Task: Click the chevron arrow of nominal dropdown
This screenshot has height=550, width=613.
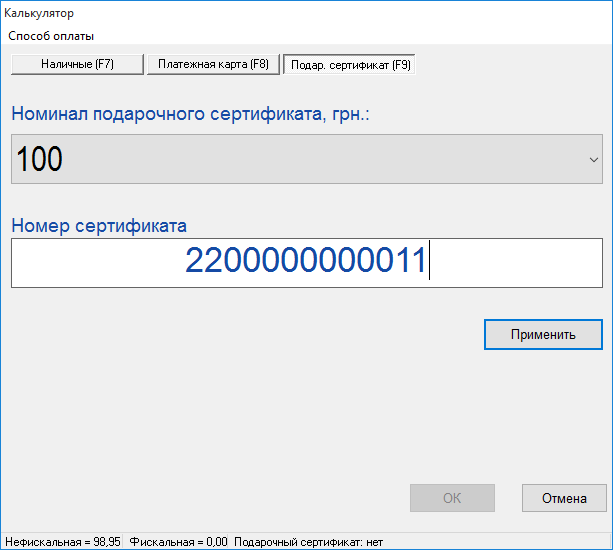Action: pyautogui.click(x=593, y=159)
